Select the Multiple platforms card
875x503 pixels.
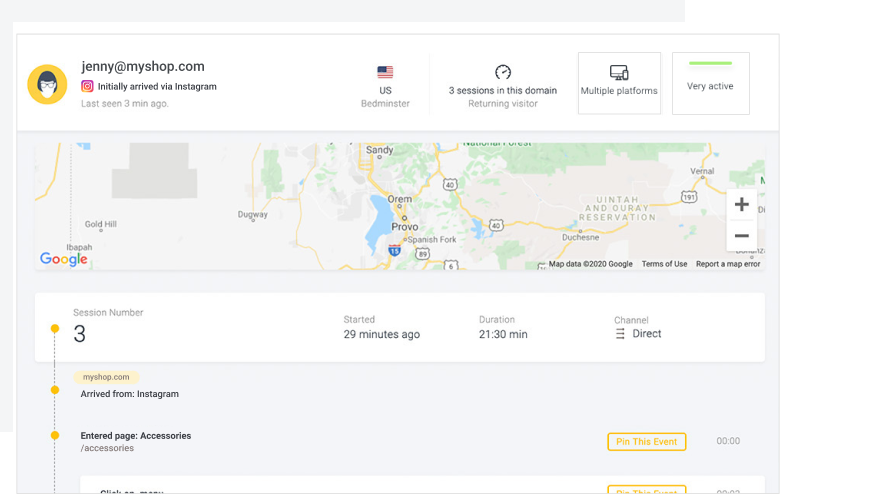pyautogui.click(x=619, y=83)
